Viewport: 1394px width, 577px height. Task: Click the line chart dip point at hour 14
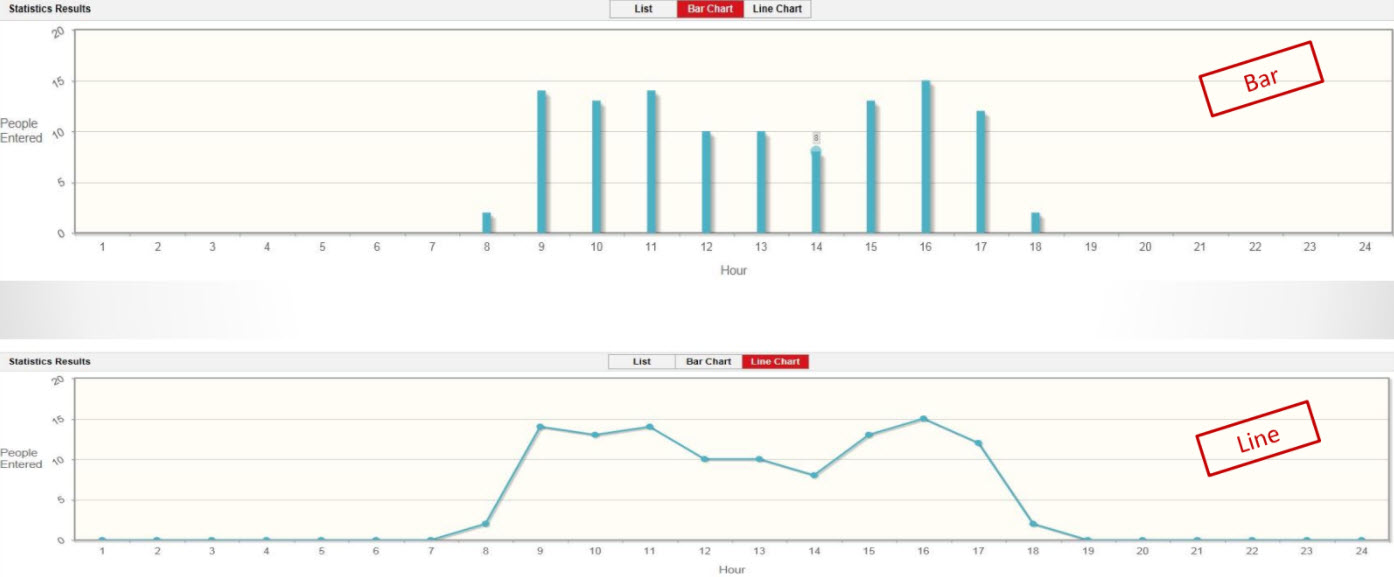coord(814,475)
